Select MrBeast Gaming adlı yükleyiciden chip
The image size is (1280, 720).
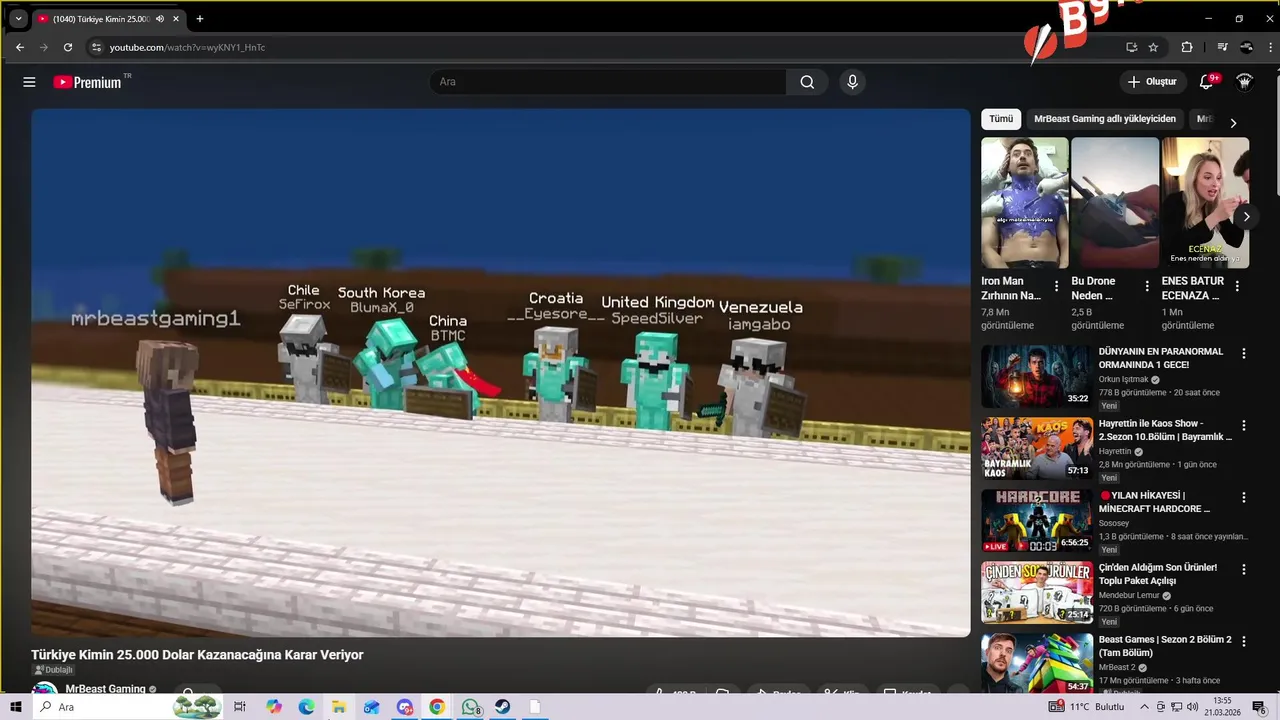pyautogui.click(x=1105, y=119)
